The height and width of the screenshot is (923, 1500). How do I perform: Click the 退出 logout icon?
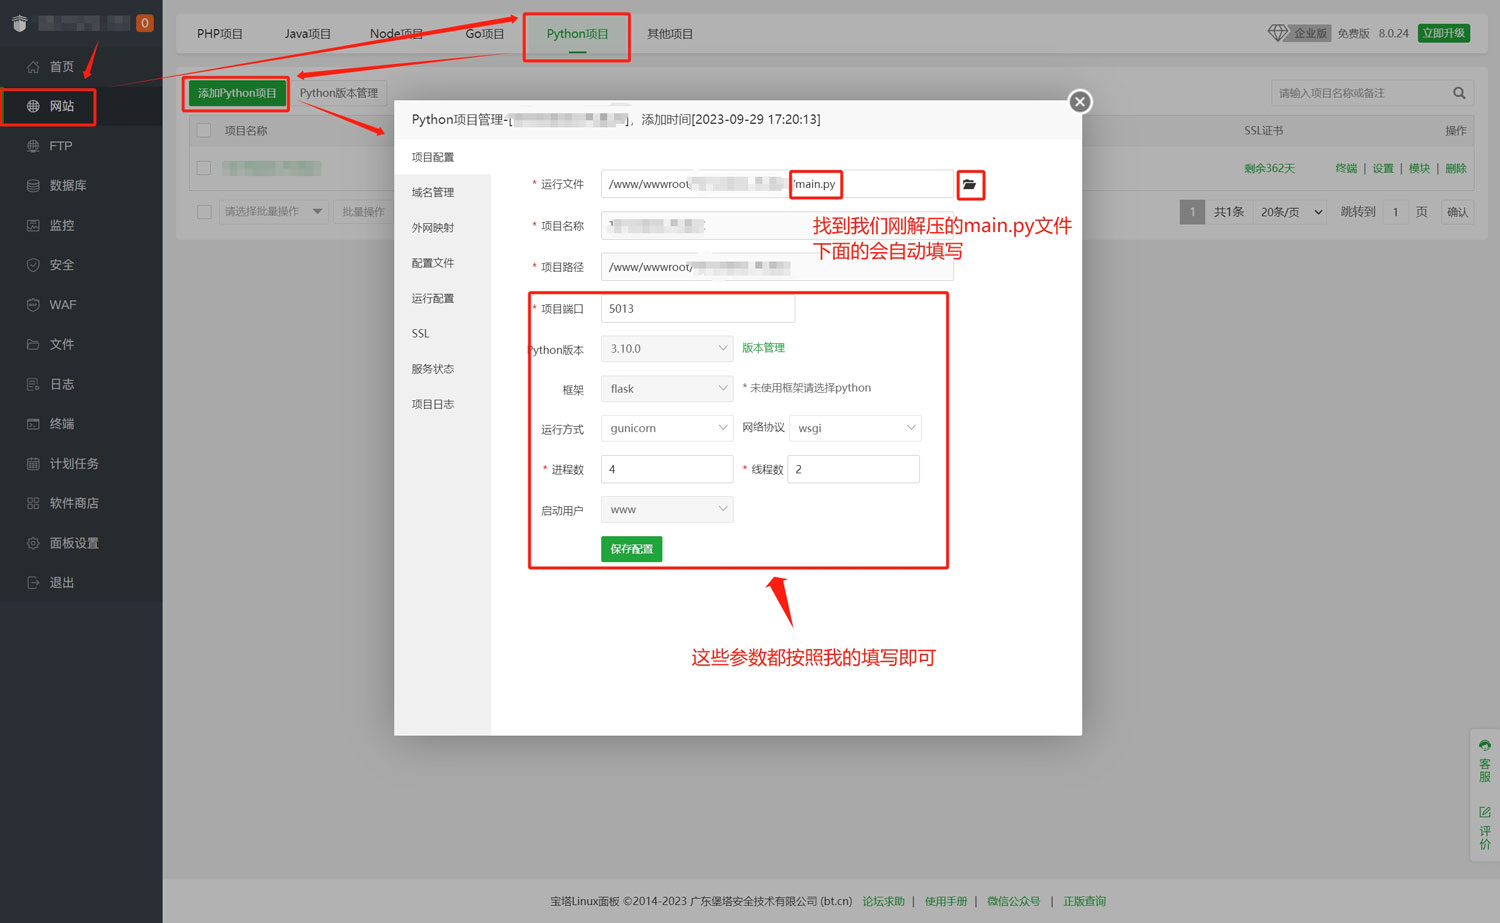pyautogui.click(x=33, y=583)
